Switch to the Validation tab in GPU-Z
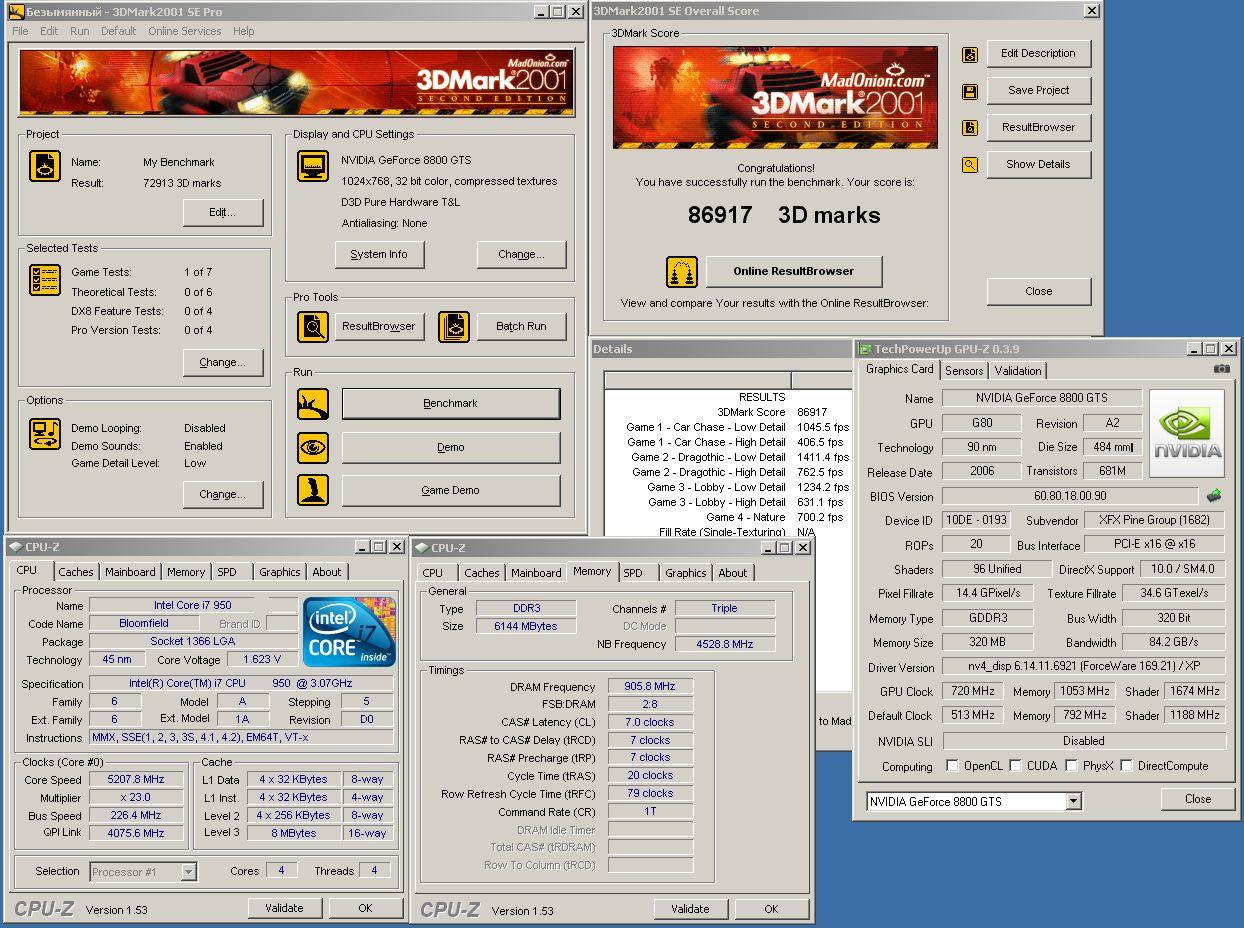The image size is (1244, 928). 1018,371
